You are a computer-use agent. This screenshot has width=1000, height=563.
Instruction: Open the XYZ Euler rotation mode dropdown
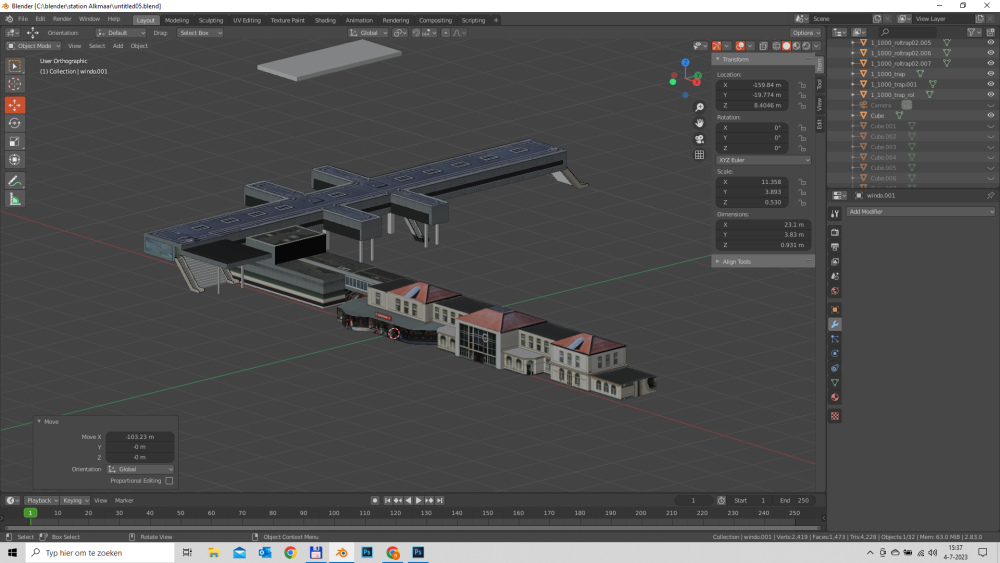pos(763,160)
